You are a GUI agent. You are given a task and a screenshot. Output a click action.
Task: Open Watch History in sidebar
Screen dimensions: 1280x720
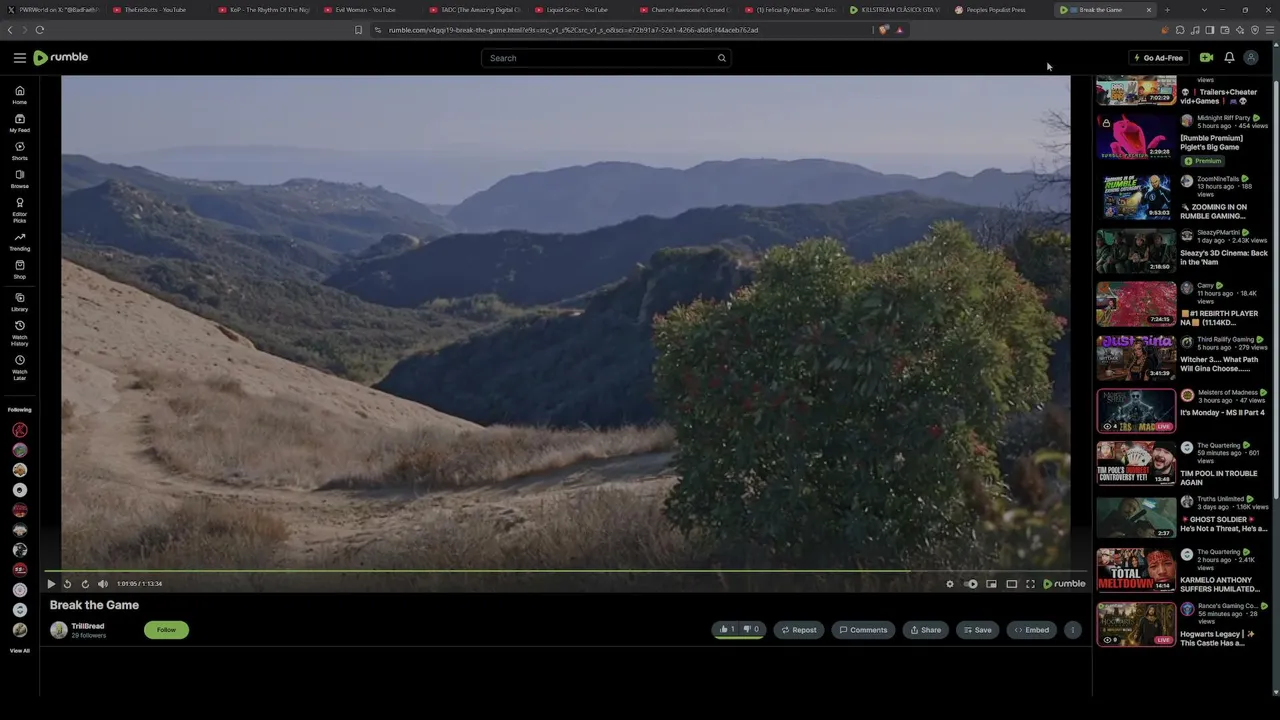click(19, 333)
